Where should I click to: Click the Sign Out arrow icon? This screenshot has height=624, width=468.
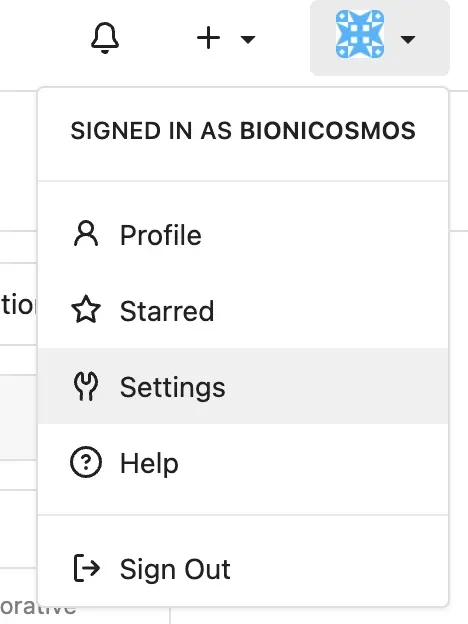87,568
